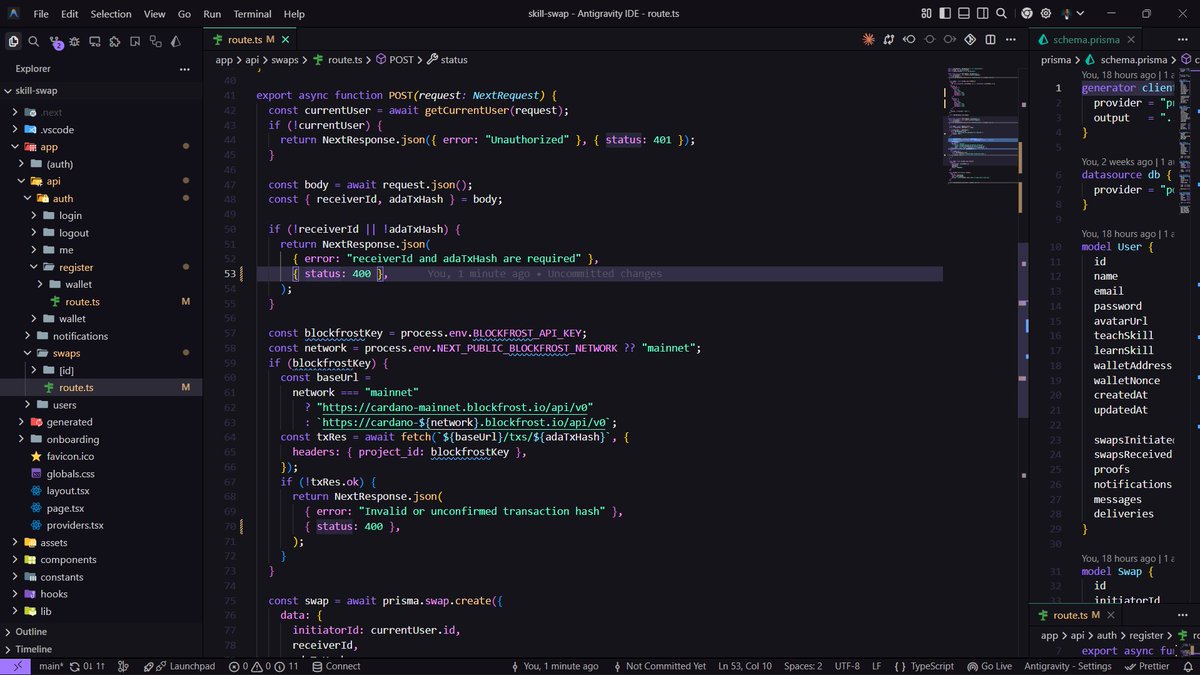Click the sync changes icon in status bar

(x=86, y=666)
